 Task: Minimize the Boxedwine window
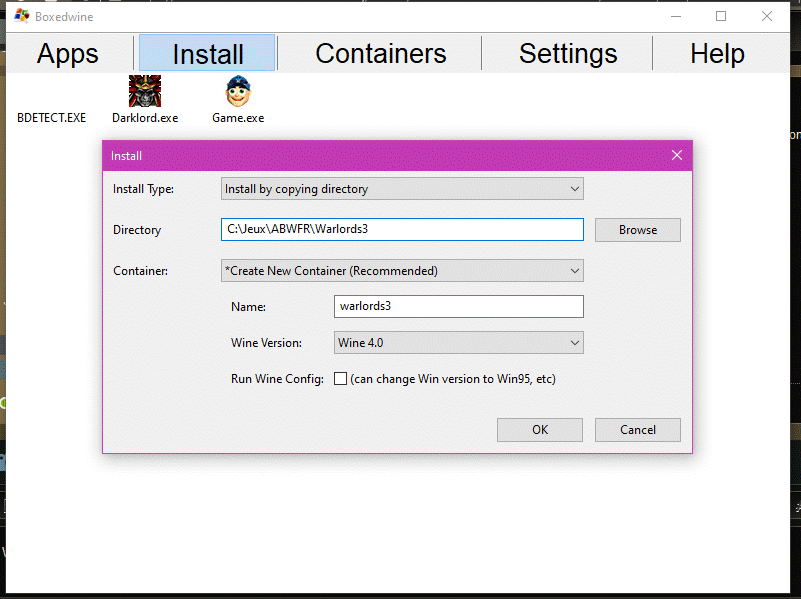(676, 16)
